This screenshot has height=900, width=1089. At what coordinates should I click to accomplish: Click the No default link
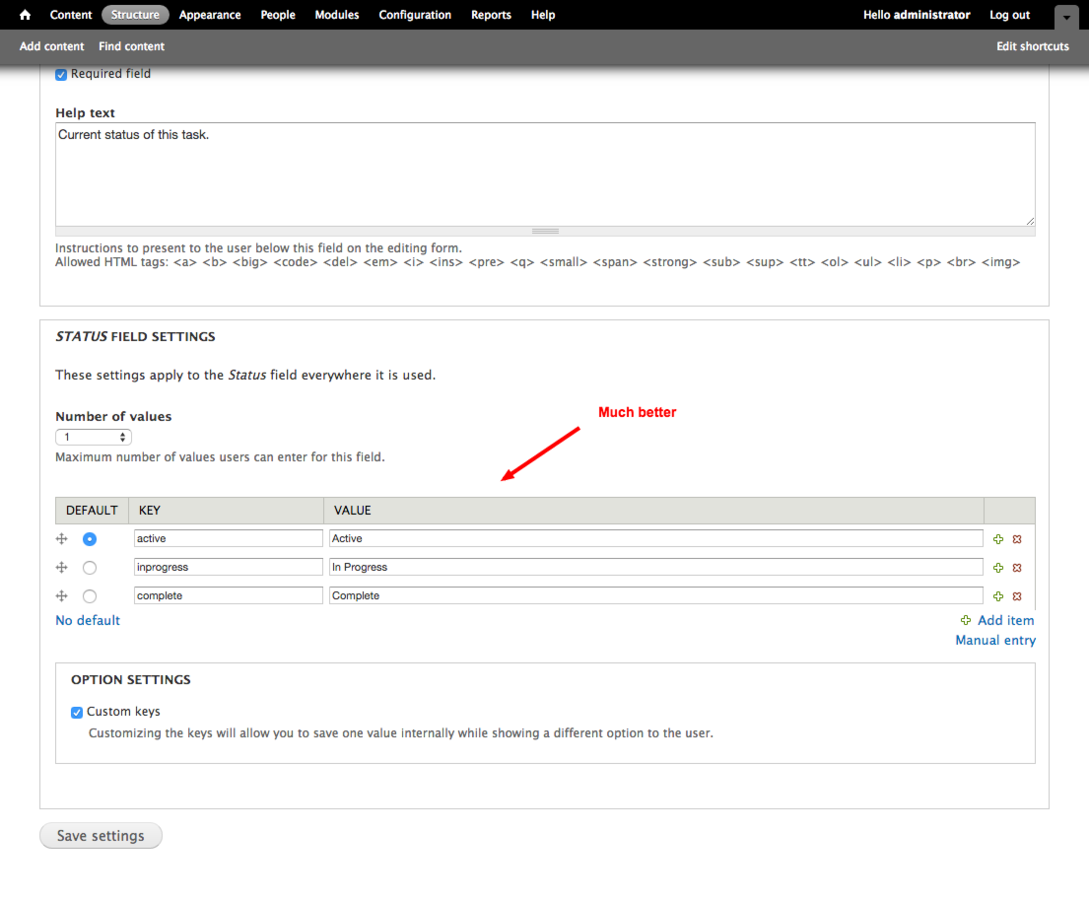(x=88, y=620)
